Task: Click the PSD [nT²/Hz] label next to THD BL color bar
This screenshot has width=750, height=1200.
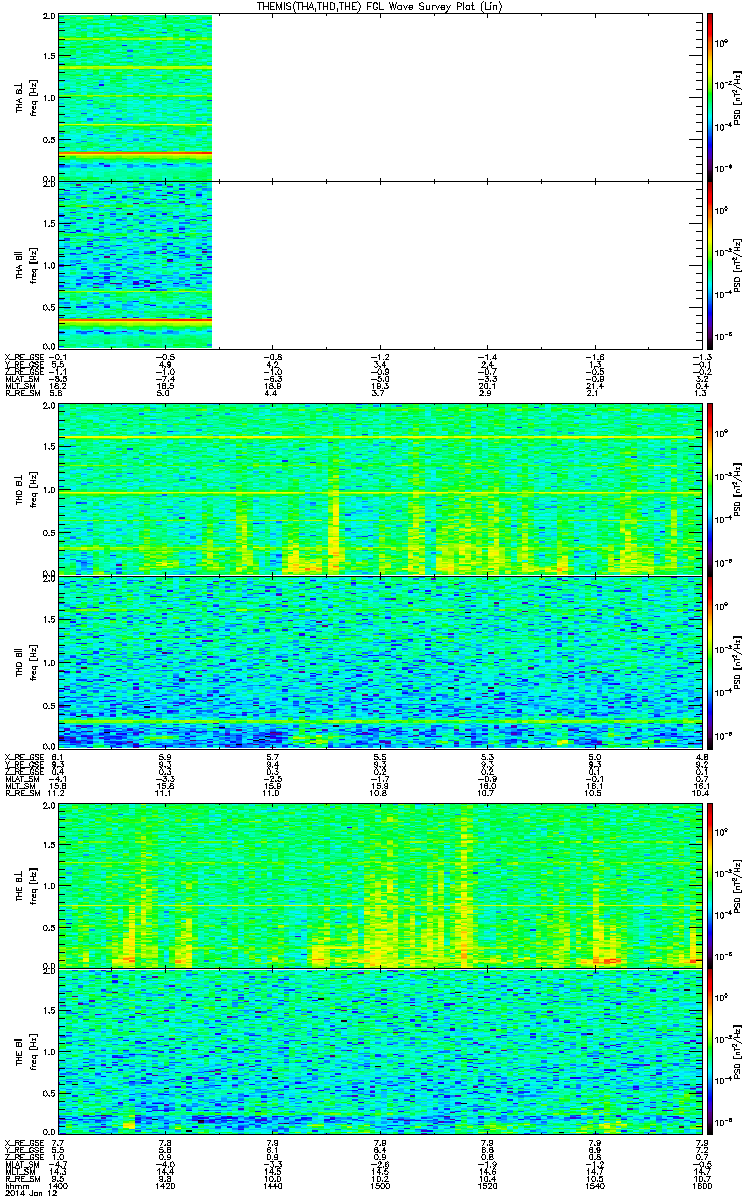Action: click(737, 489)
